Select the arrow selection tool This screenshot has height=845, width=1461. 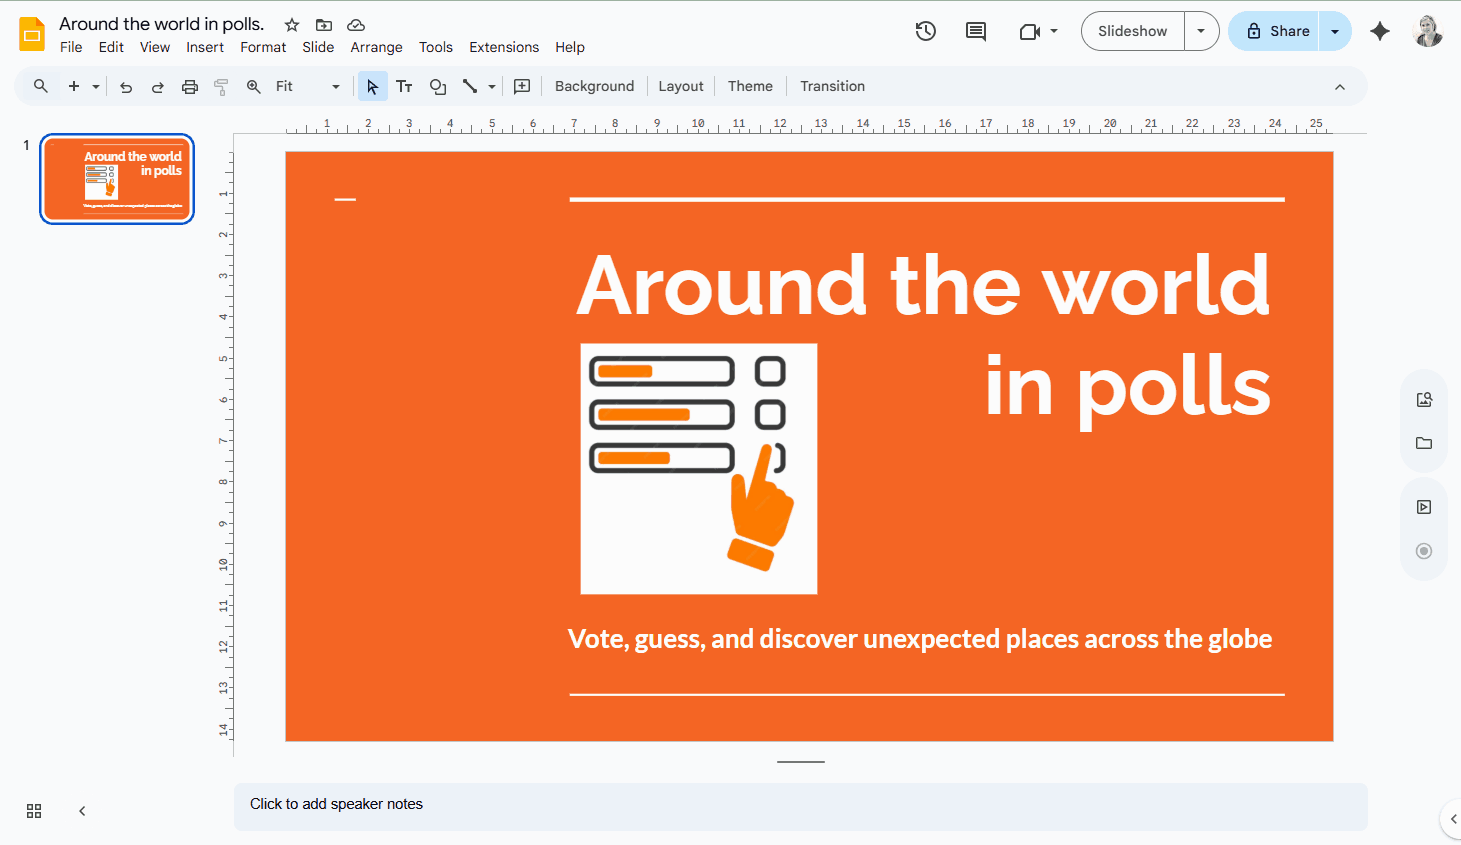372,86
